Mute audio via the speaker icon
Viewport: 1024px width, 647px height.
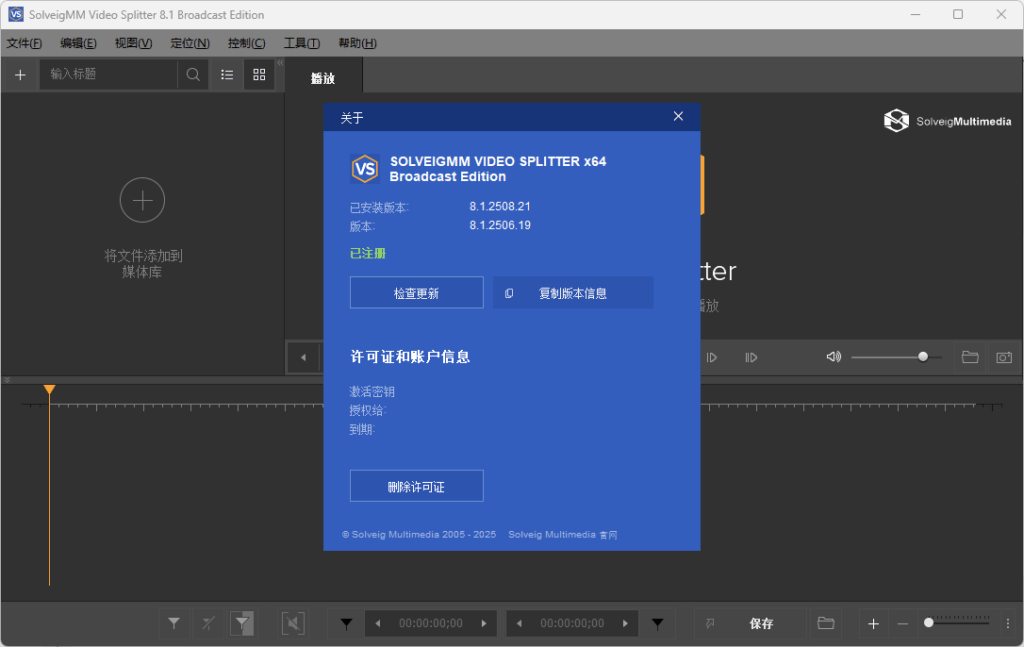tap(833, 357)
